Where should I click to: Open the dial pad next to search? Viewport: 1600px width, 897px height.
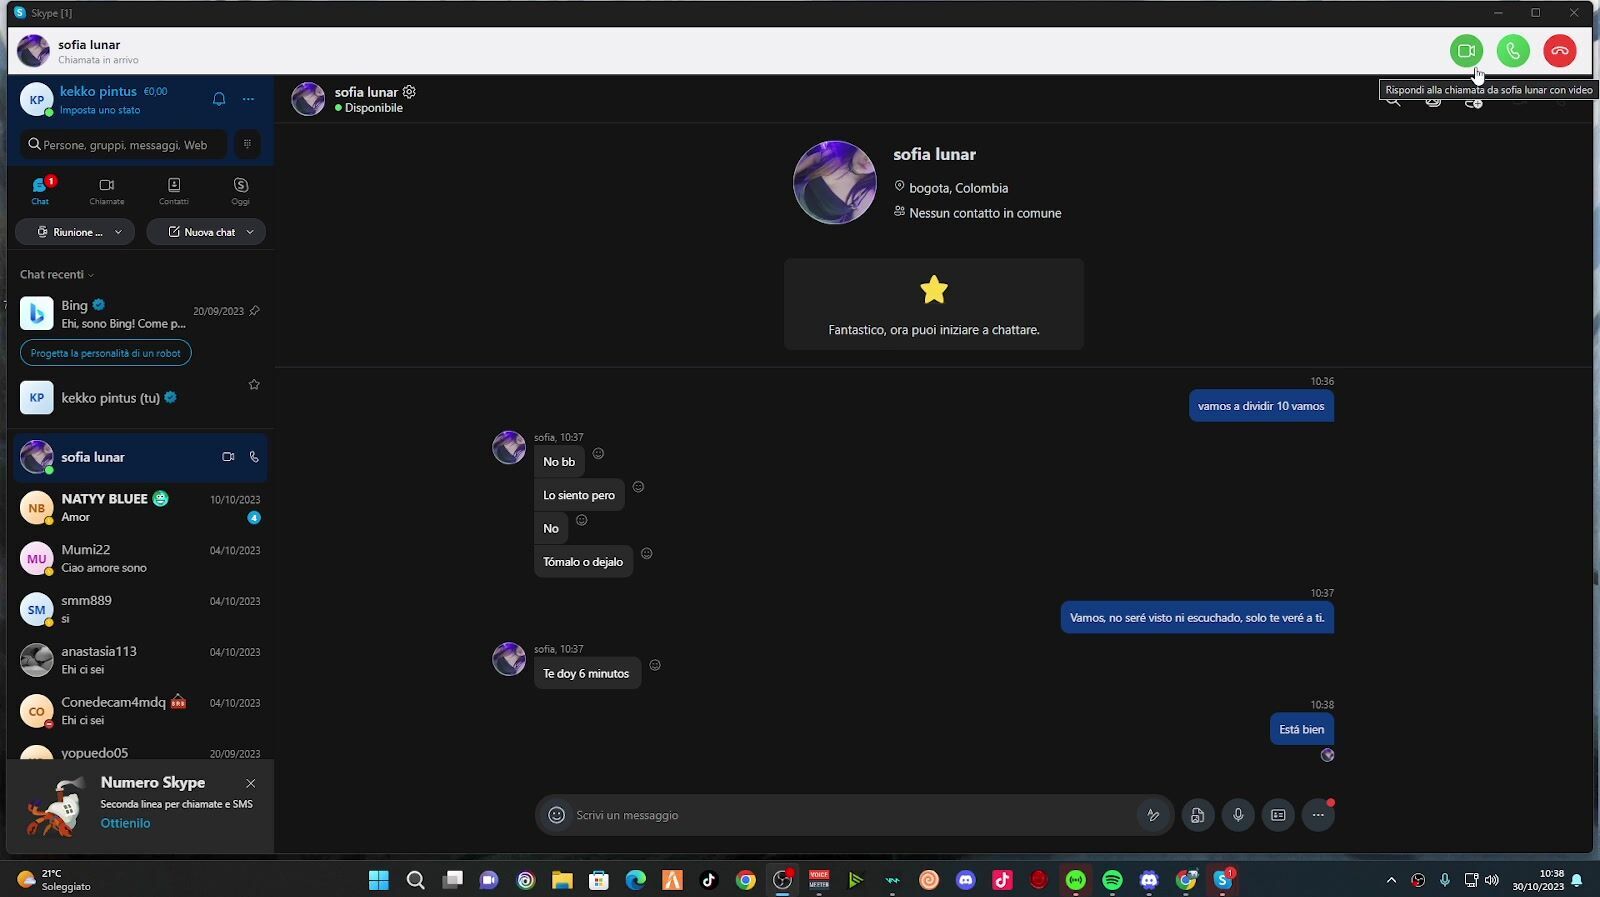click(247, 144)
